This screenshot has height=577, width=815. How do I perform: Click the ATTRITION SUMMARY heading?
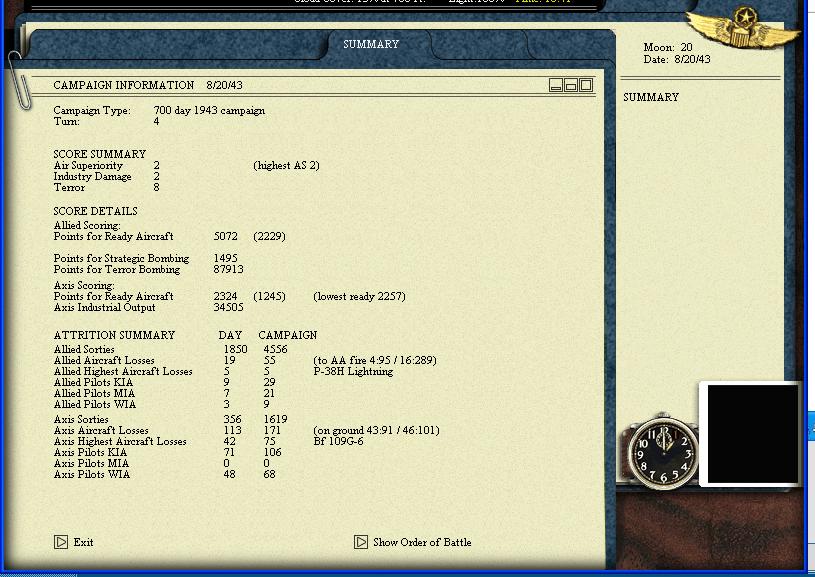coord(114,335)
